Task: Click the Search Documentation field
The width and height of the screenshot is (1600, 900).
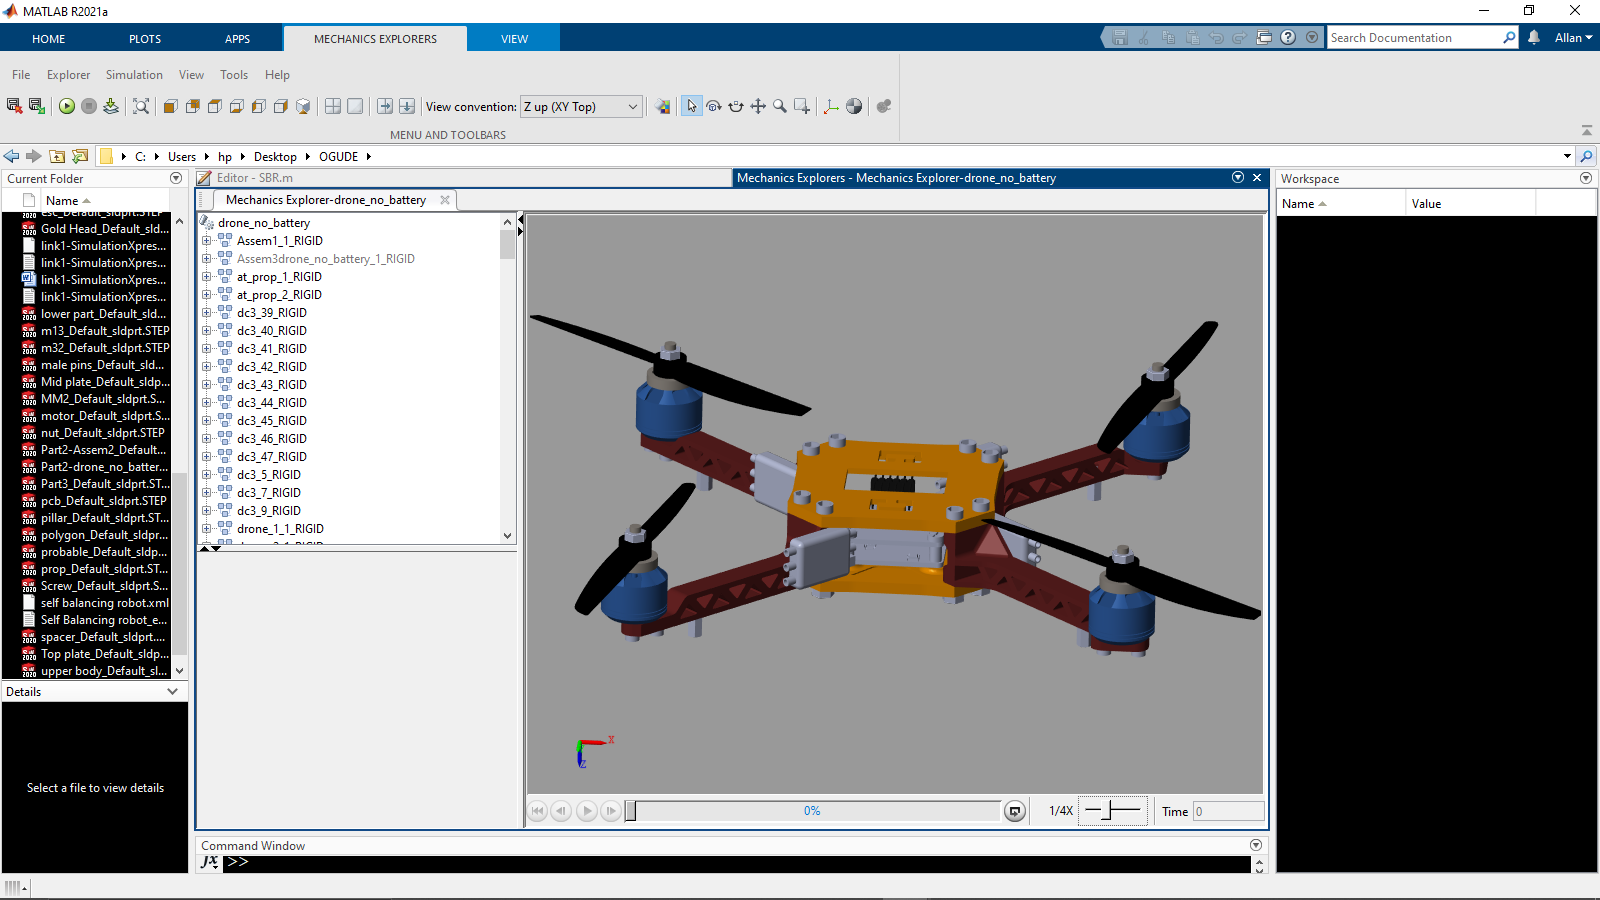Action: click(1413, 38)
